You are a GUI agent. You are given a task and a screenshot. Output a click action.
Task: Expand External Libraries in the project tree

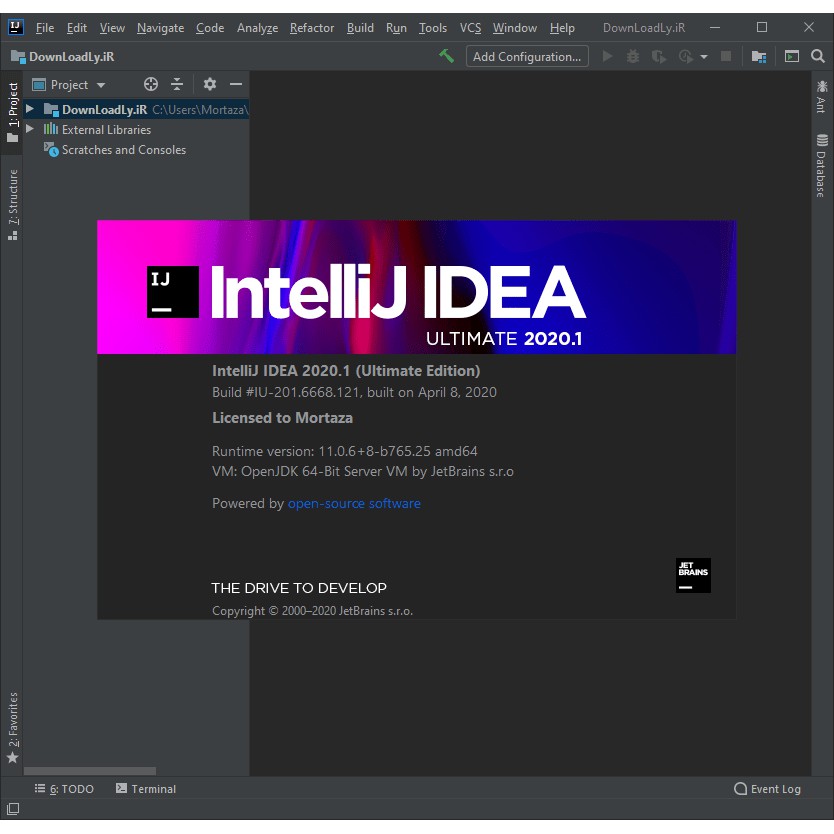click(x=30, y=129)
